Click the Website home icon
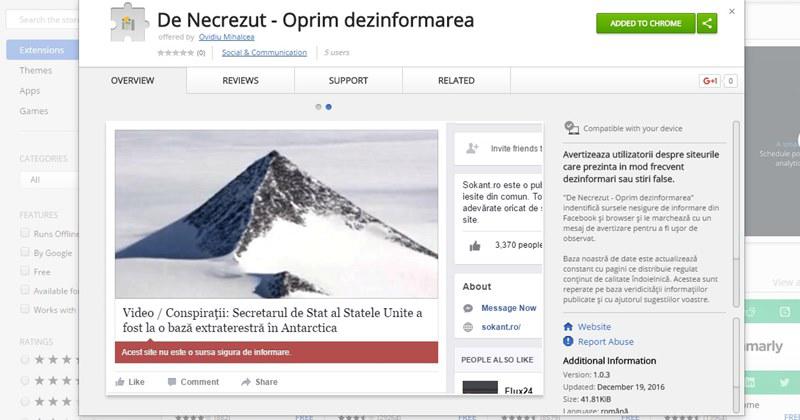800x420 pixels. (x=568, y=327)
